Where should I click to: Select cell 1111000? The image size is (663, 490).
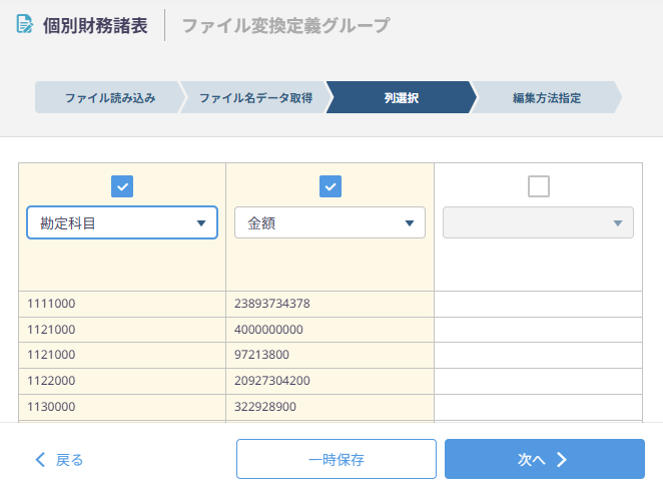click(x=122, y=304)
